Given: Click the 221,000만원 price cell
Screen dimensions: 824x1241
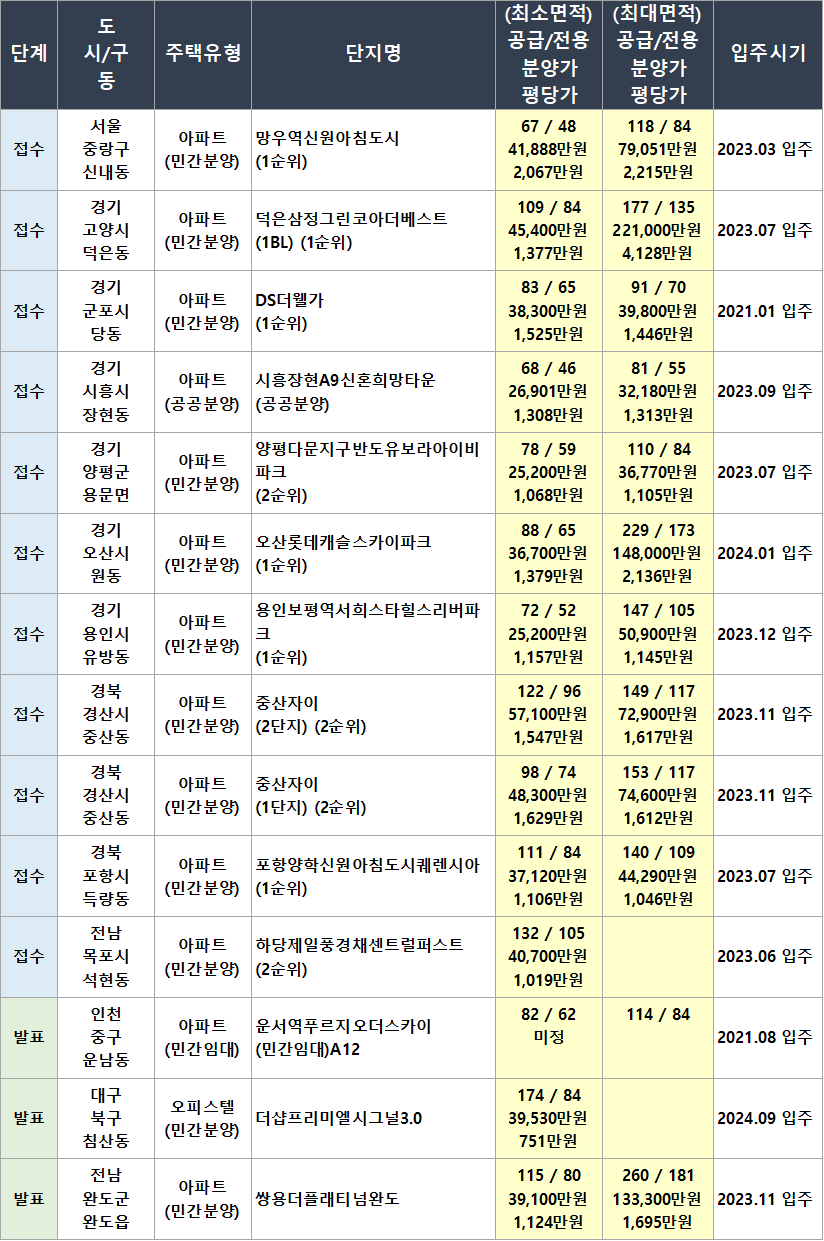Looking at the screenshot, I should (x=658, y=231).
